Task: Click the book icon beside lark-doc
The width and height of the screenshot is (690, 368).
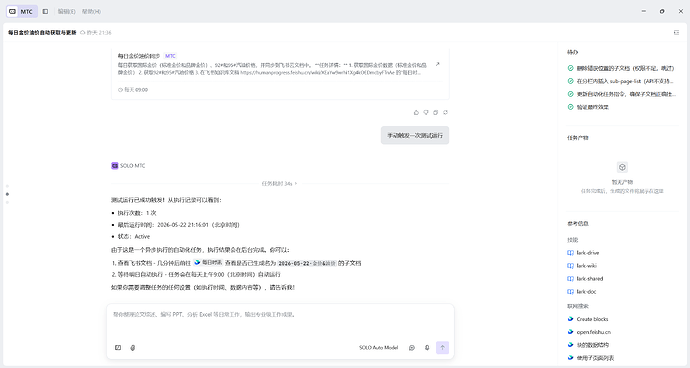Action: point(571,291)
